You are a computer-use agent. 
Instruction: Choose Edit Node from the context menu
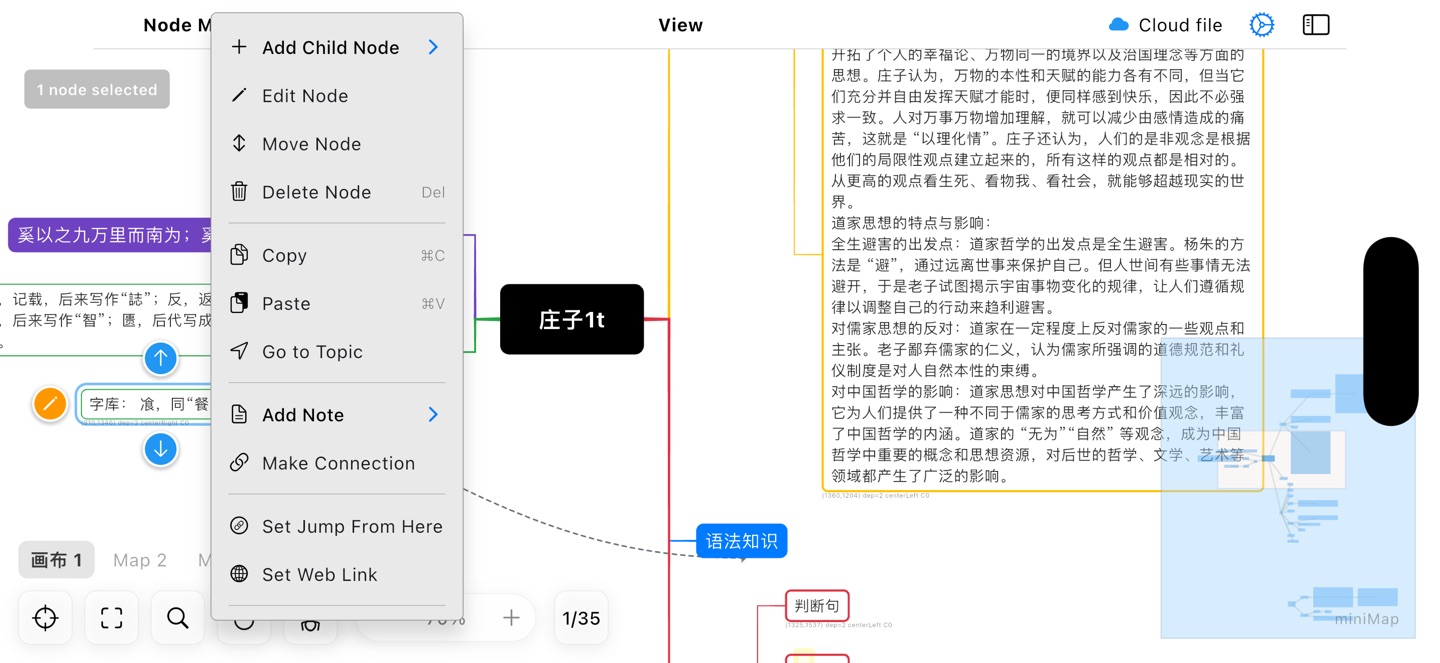click(x=337, y=96)
